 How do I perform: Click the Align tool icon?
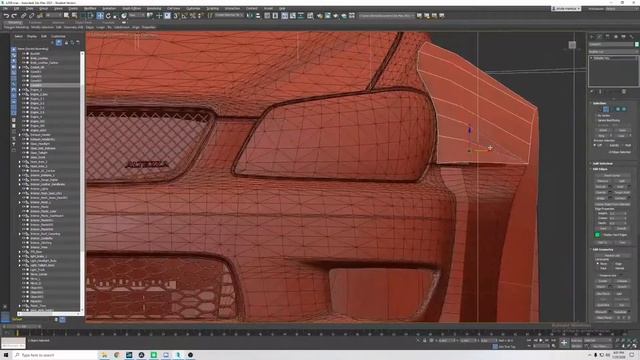258,16
